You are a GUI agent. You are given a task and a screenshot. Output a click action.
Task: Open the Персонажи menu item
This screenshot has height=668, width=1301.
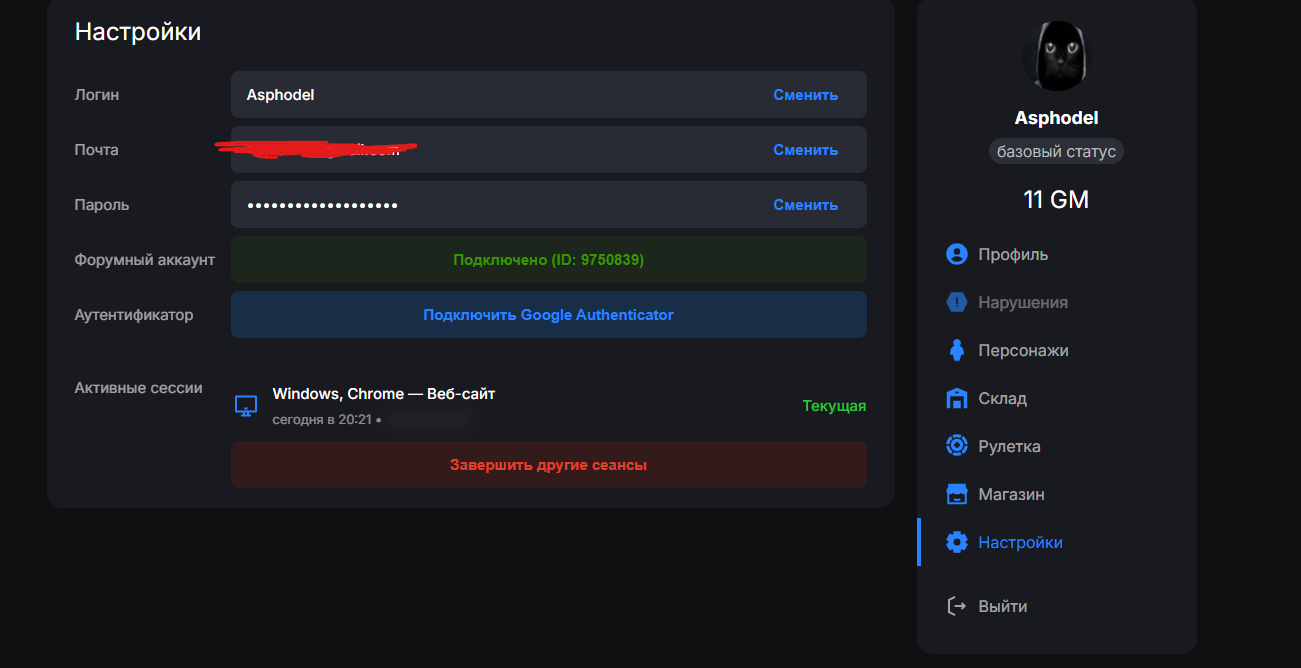click(1023, 350)
